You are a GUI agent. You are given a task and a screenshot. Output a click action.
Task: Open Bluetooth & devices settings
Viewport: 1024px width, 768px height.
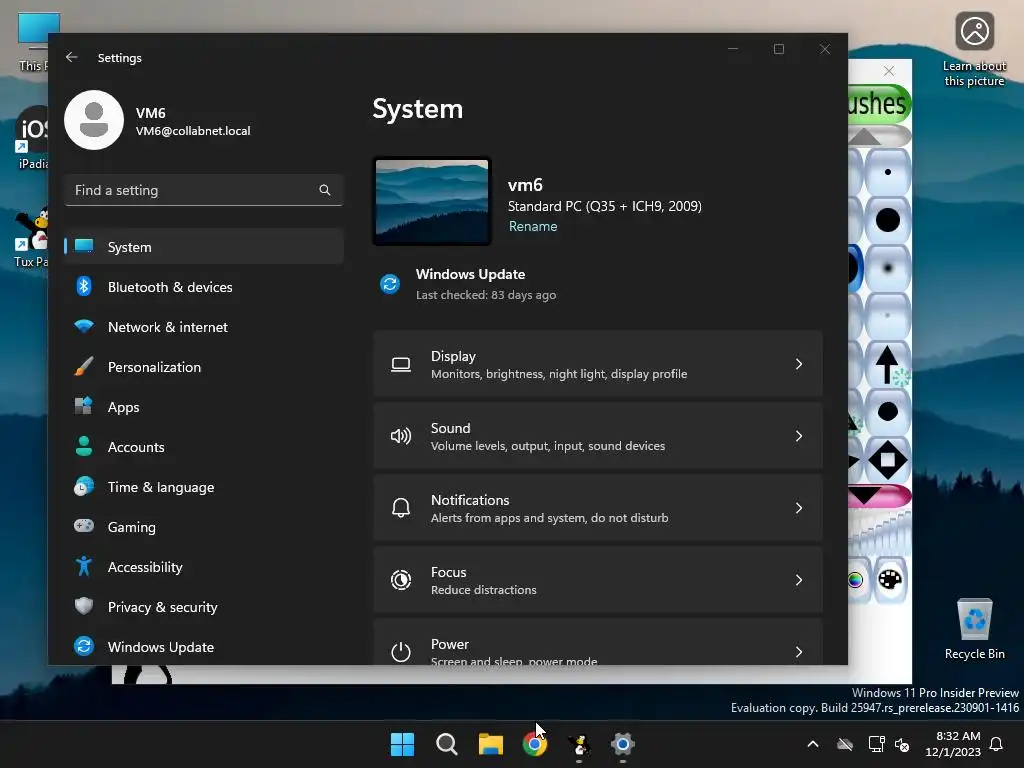[204, 287]
